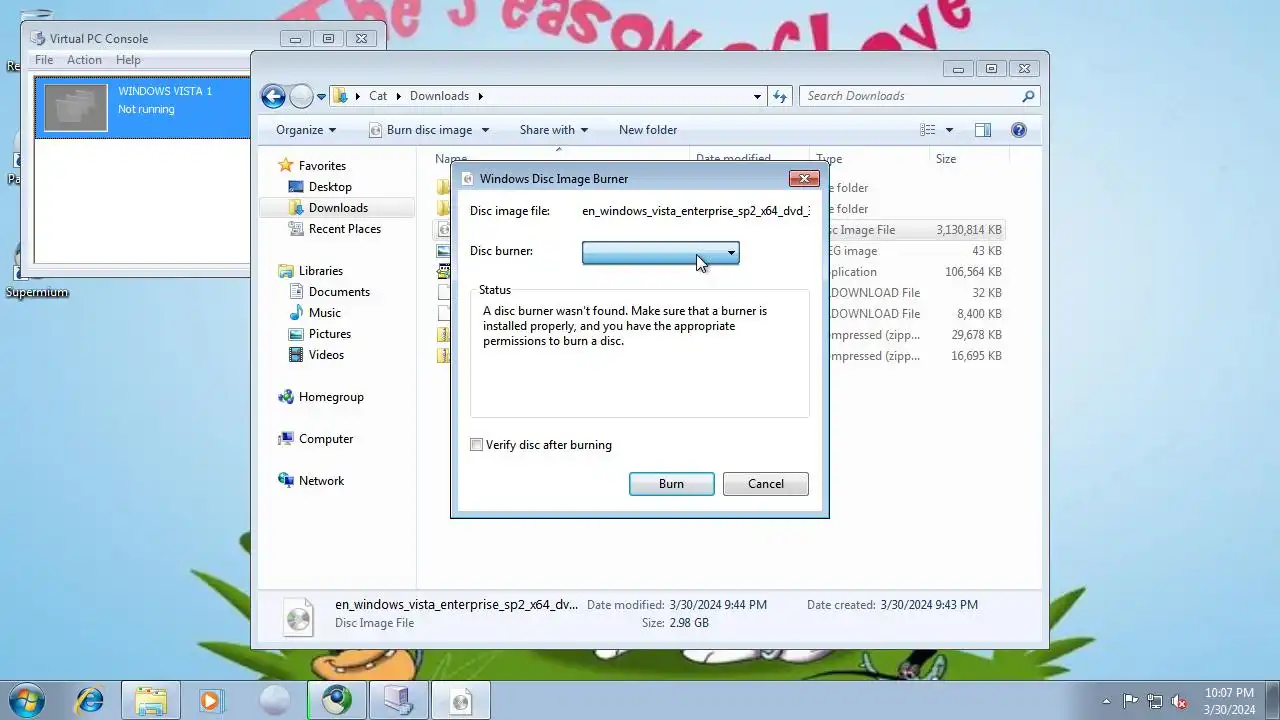Click the muted volume tray icon
This screenshot has height=720, width=1280.
(x=1179, y=701)
